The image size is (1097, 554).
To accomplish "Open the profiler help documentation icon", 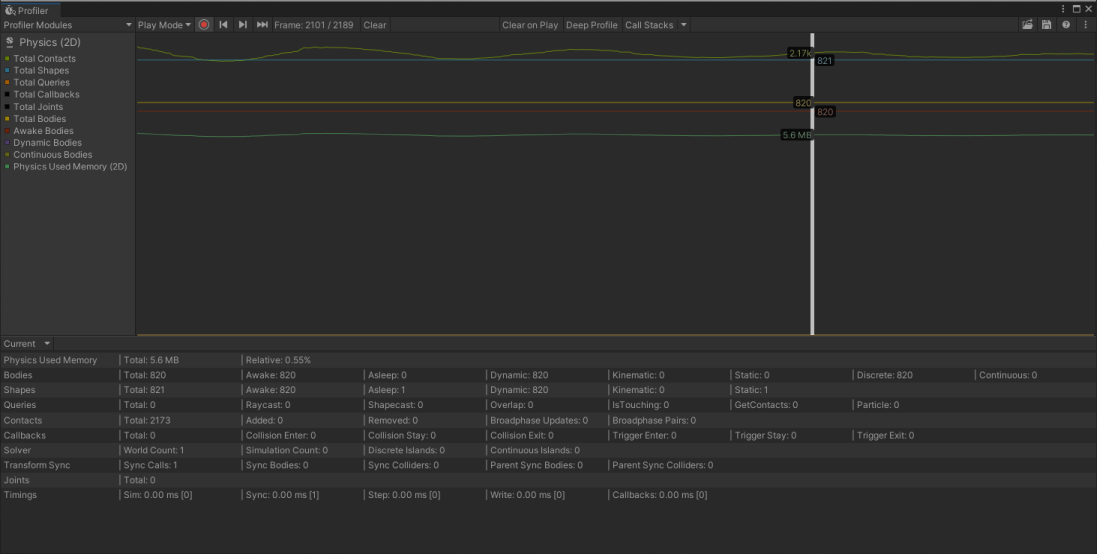I will pos(1066,25).
